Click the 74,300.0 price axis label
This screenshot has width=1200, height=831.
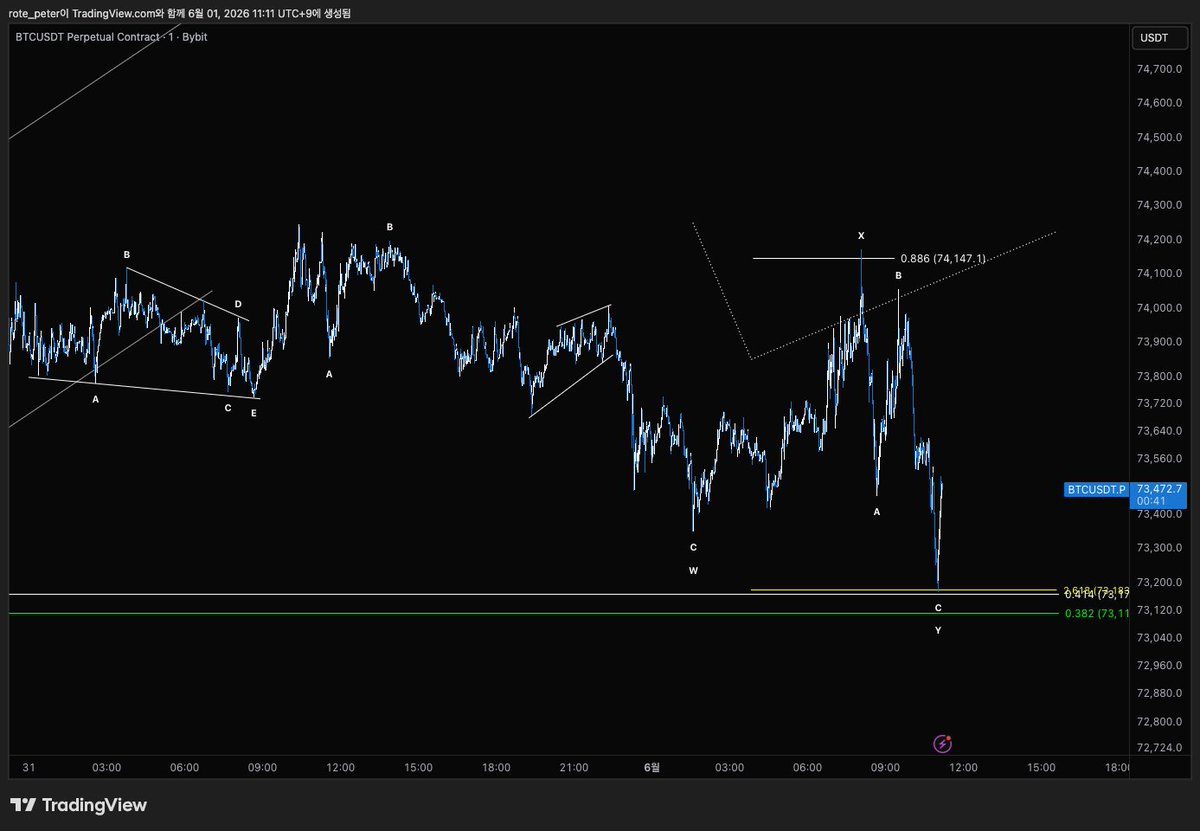coord(1158,205)
